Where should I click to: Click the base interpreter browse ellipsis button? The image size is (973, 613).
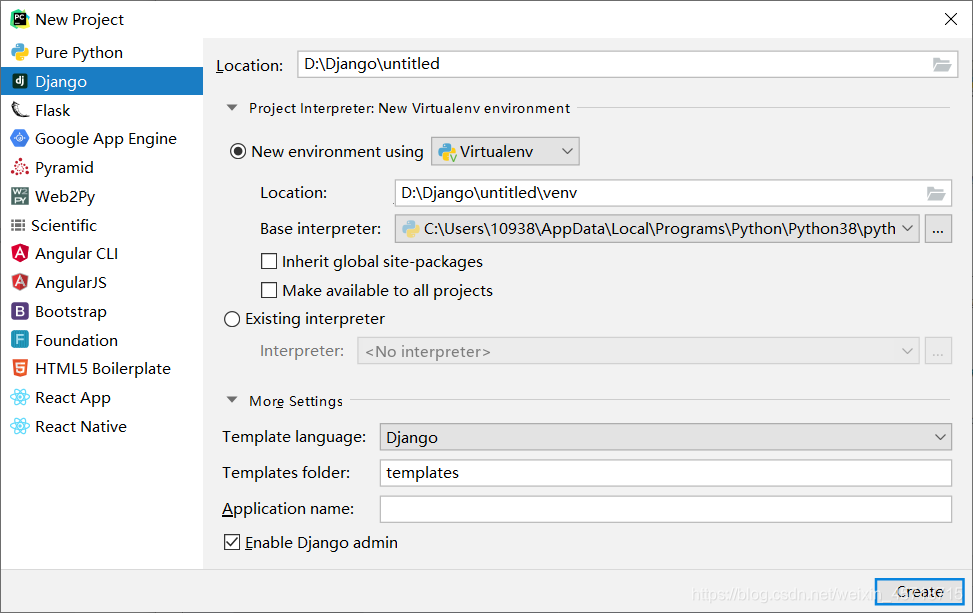click(x=938, y=229)
